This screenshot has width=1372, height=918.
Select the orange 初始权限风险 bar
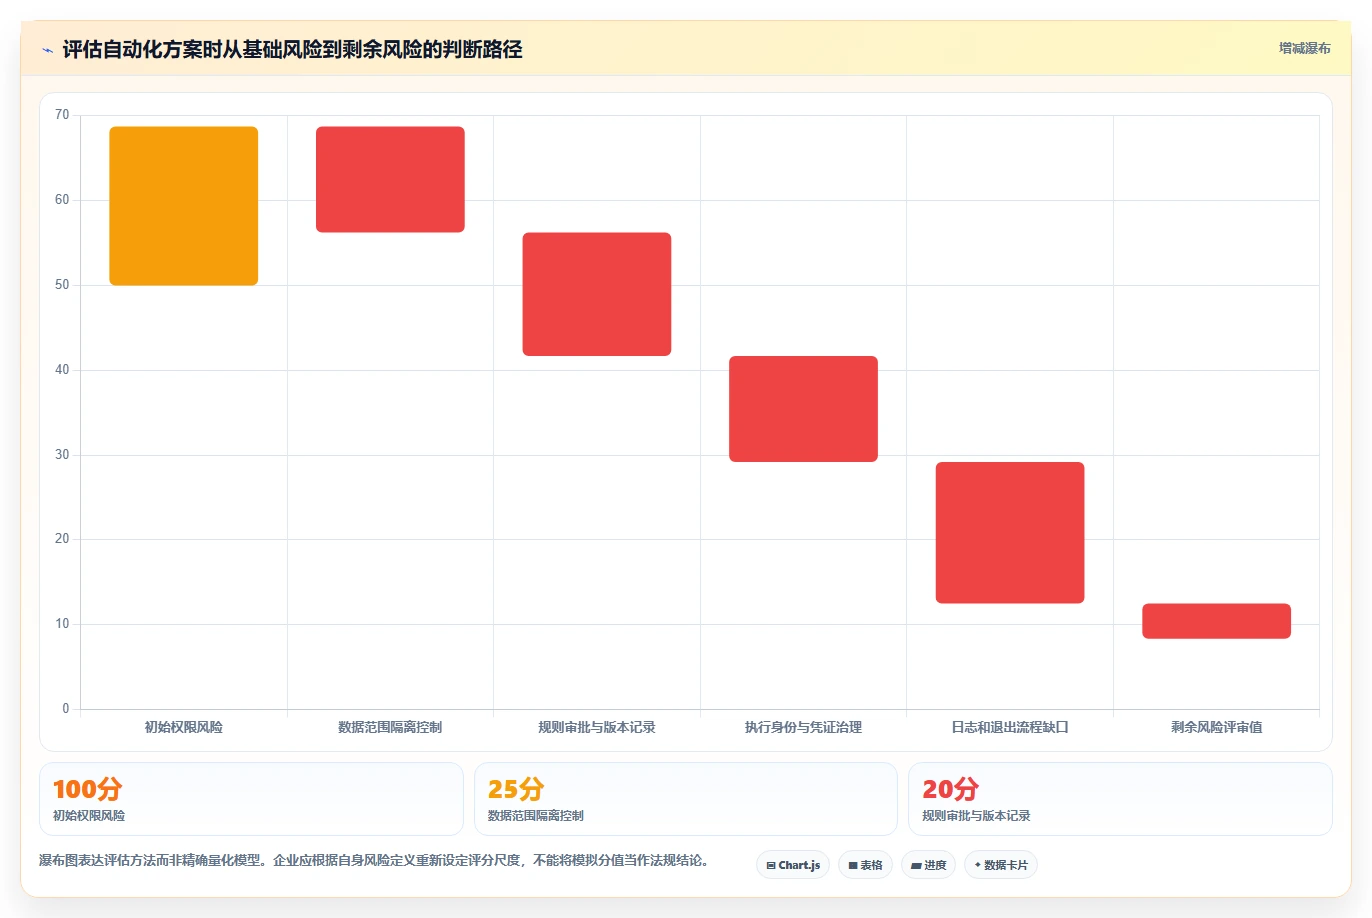184,206
